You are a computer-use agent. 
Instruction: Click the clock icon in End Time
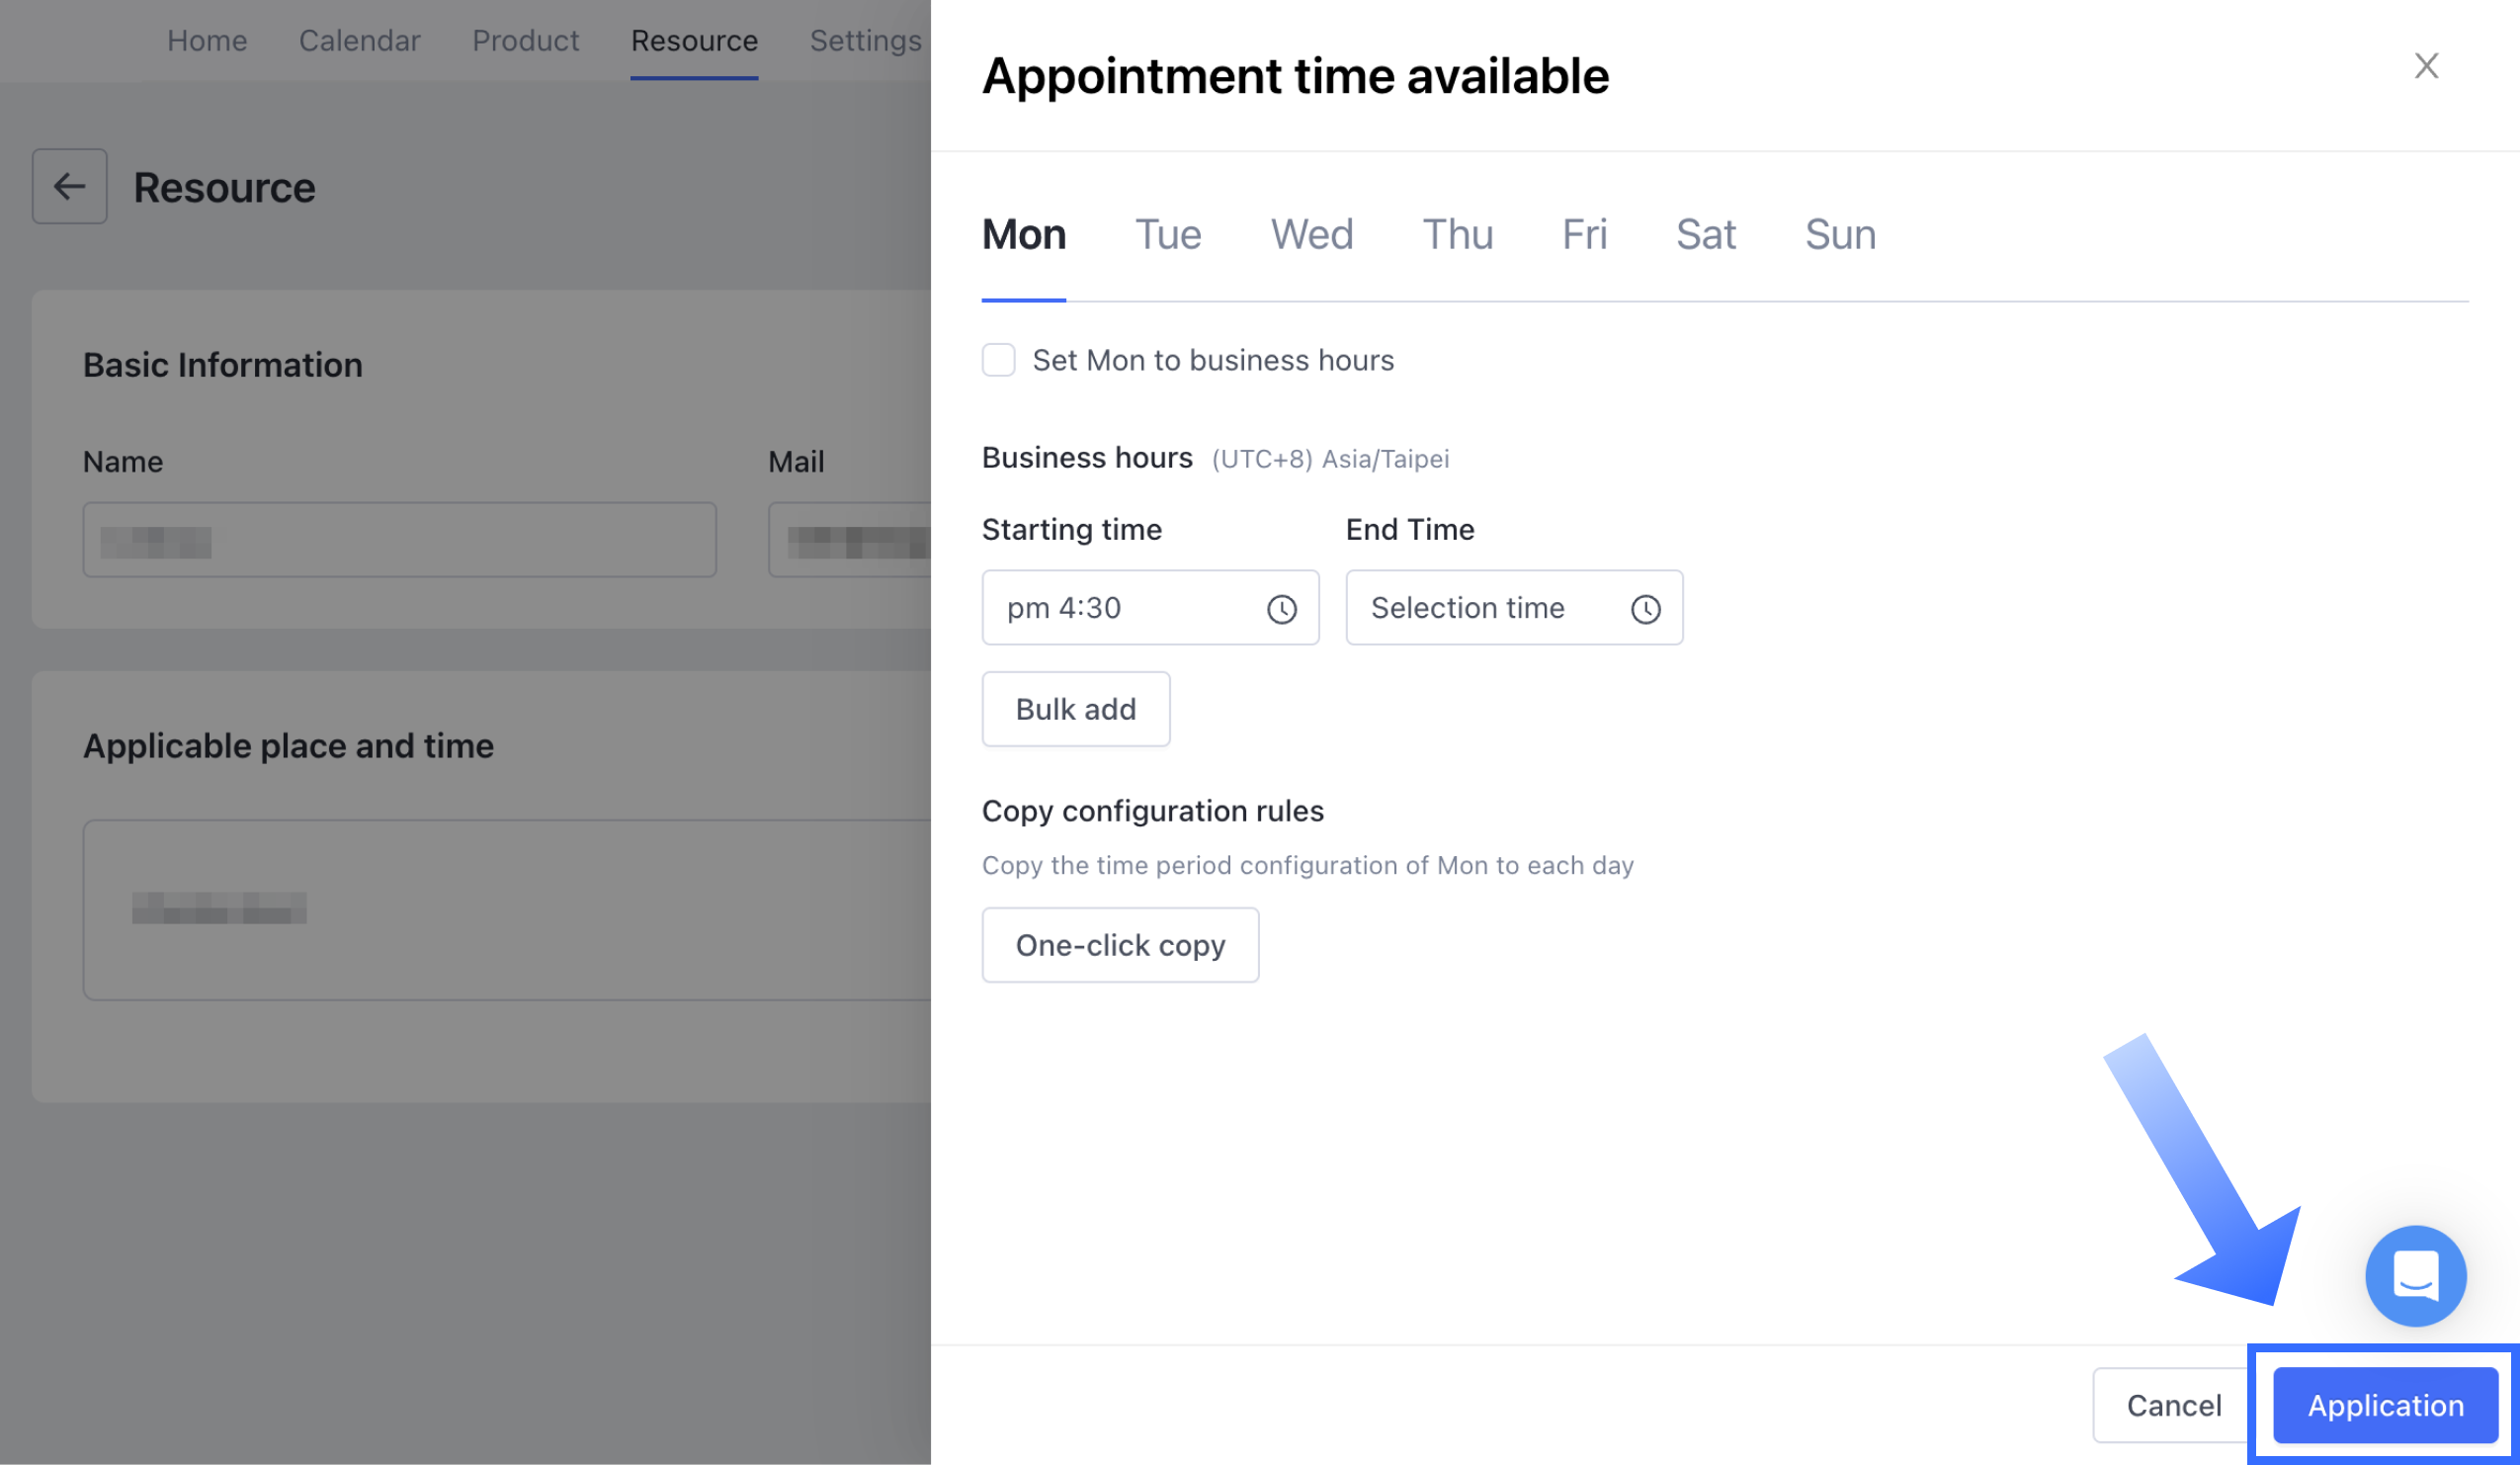coord(1645,609)
